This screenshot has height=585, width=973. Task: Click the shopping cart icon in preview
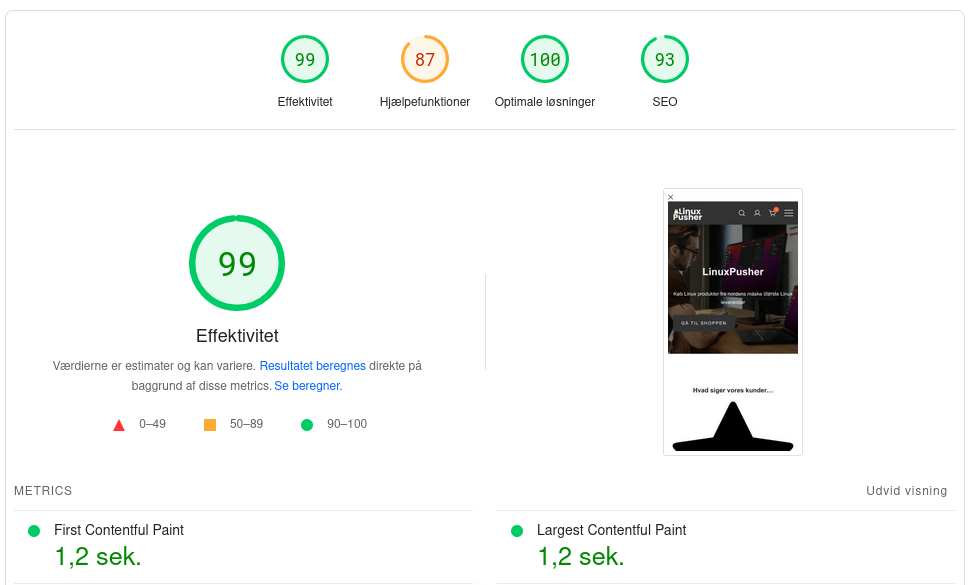pos(772,213)
